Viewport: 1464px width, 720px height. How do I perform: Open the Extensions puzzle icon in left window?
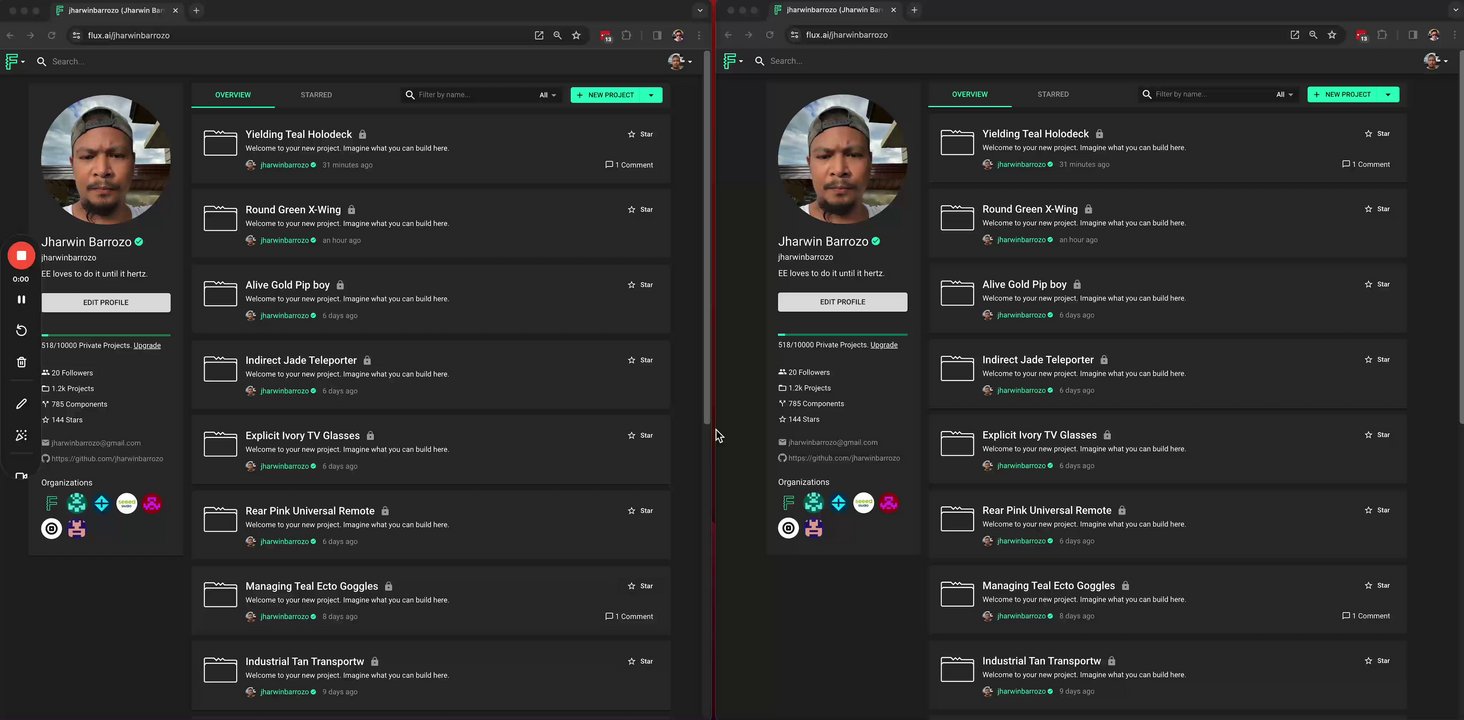point(626,35)
